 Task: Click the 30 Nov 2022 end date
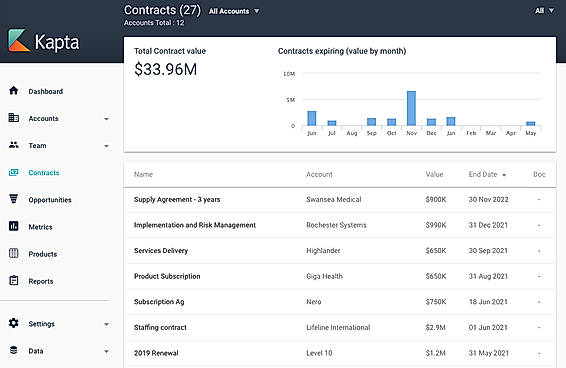coord(488,199)
